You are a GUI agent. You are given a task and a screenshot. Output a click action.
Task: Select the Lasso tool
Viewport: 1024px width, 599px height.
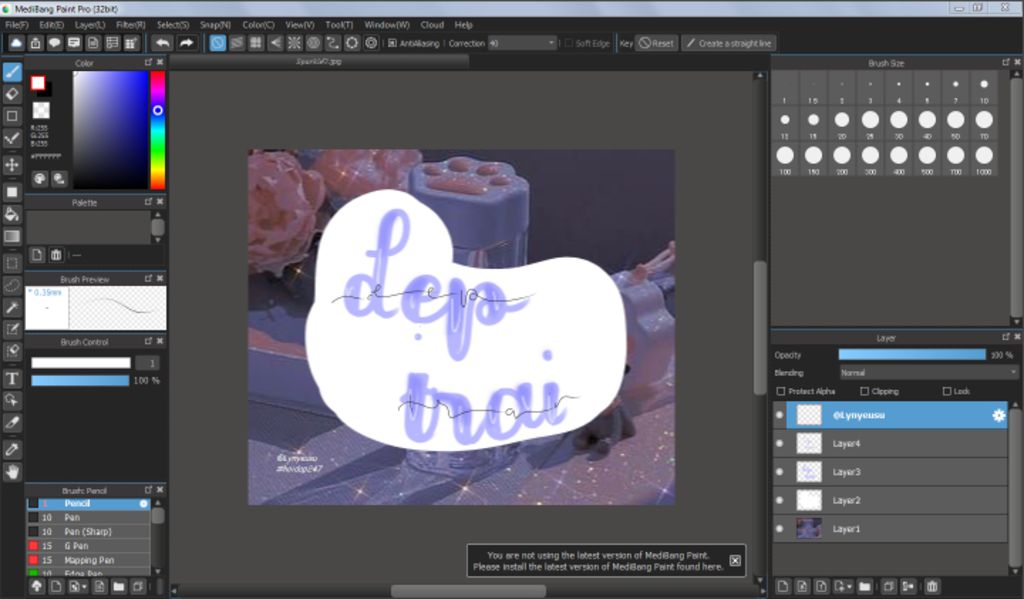click(12, 285)
